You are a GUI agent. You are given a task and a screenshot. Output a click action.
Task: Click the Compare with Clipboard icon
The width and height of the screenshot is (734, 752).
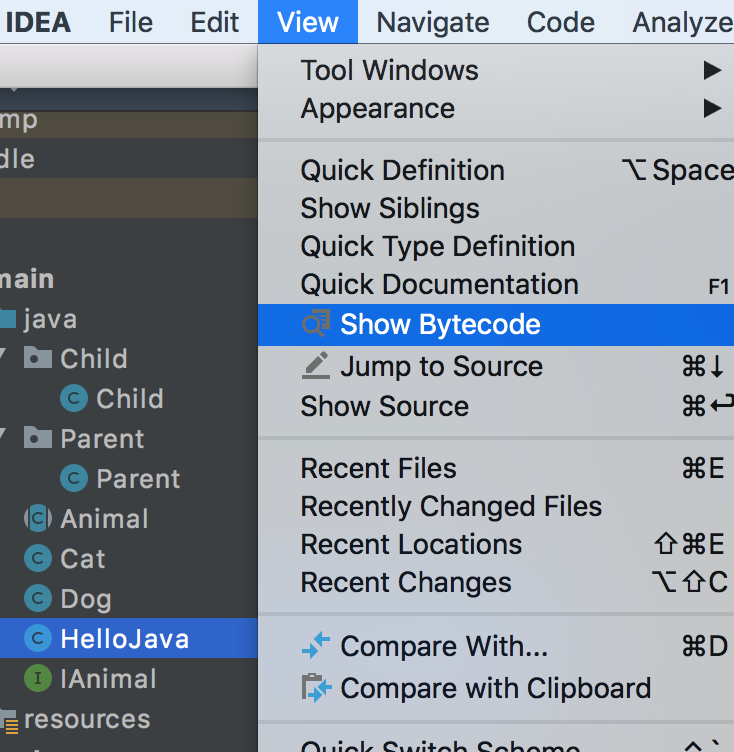click(316, 688)
